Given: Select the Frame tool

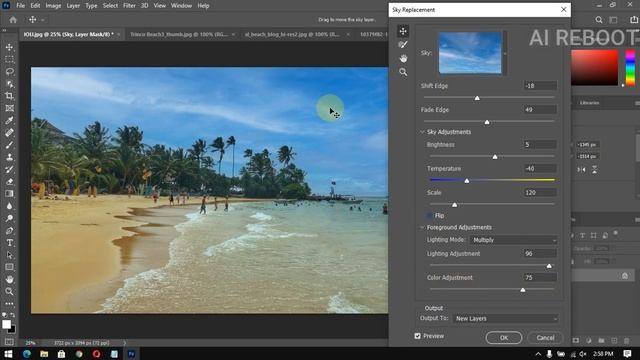Looking at the screenshot, I should pyautogui.click(x=9, y=108).
